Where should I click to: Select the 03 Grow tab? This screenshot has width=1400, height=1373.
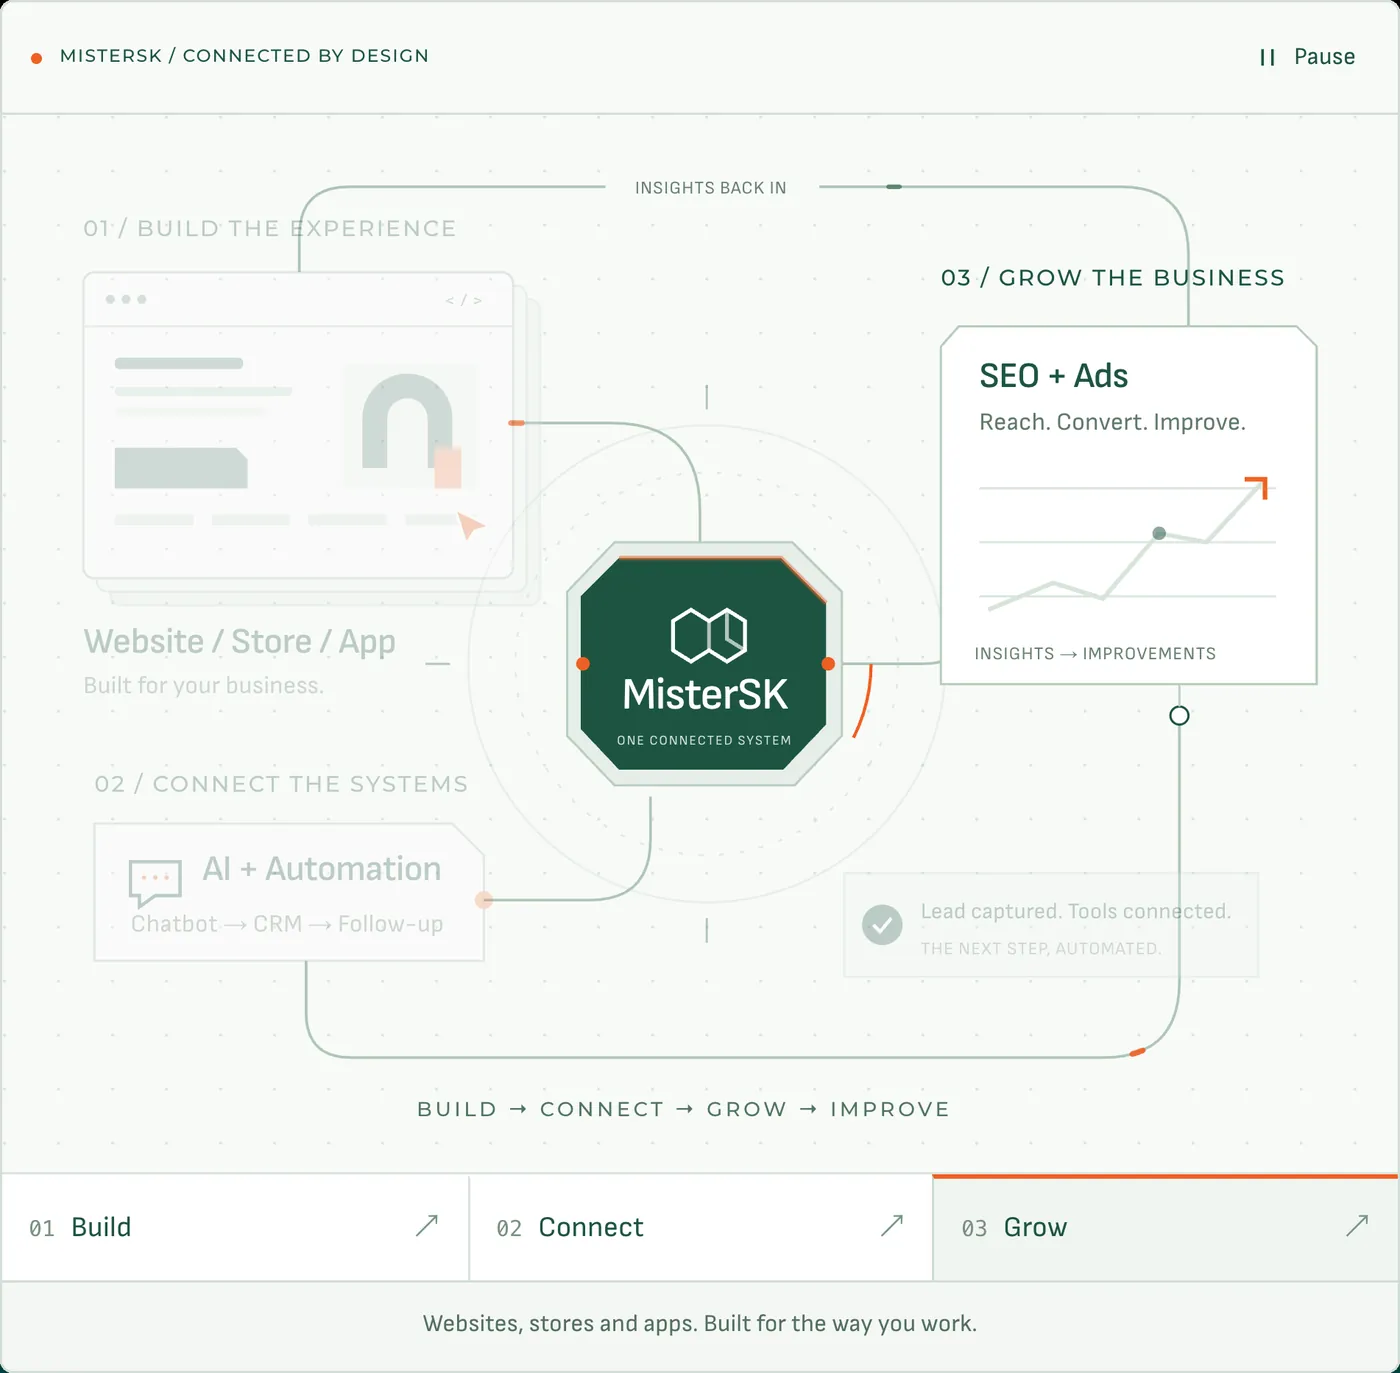1166,1227
